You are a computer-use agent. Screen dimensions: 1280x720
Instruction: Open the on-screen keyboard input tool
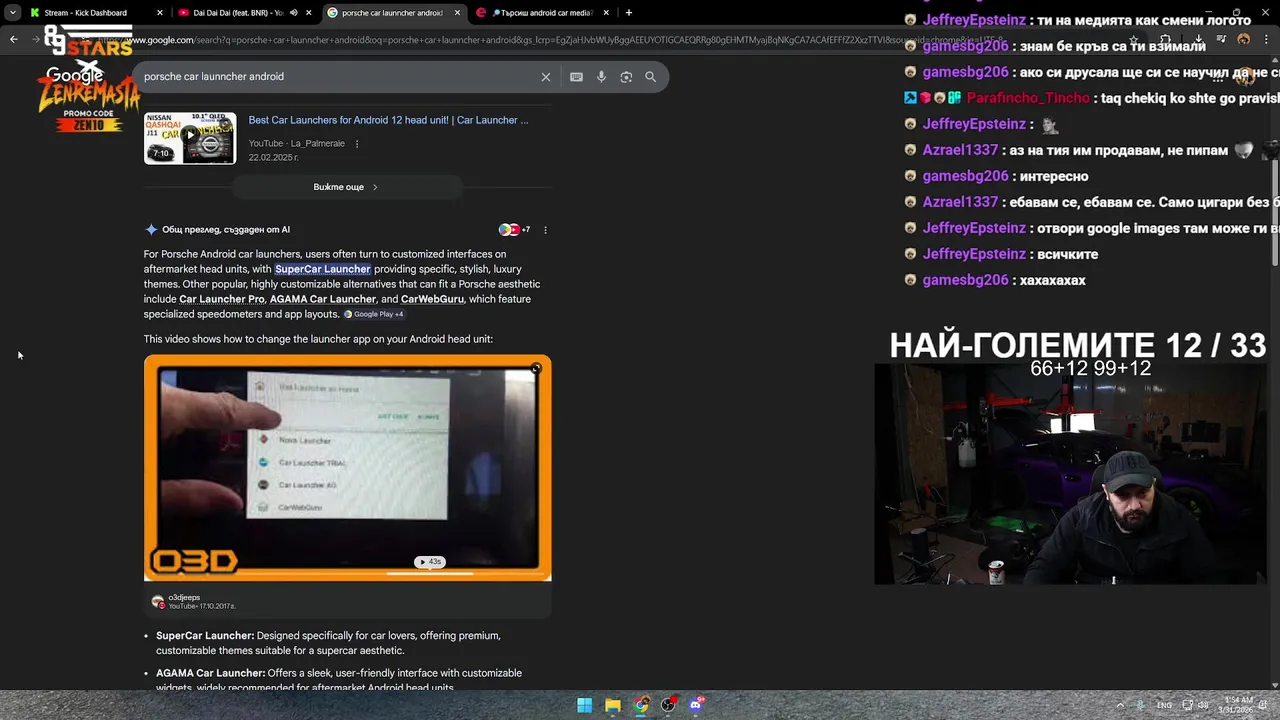[x=576, y=77]
